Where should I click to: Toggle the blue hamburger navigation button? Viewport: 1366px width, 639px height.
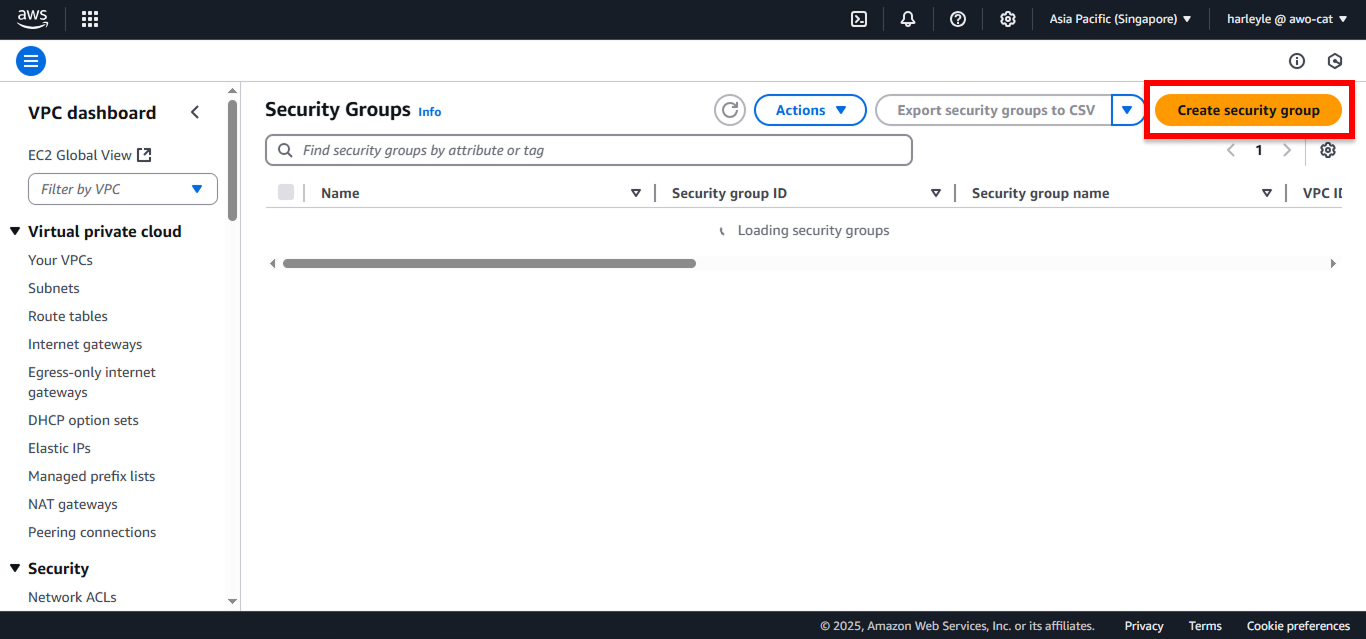click(x=31, y=61)
